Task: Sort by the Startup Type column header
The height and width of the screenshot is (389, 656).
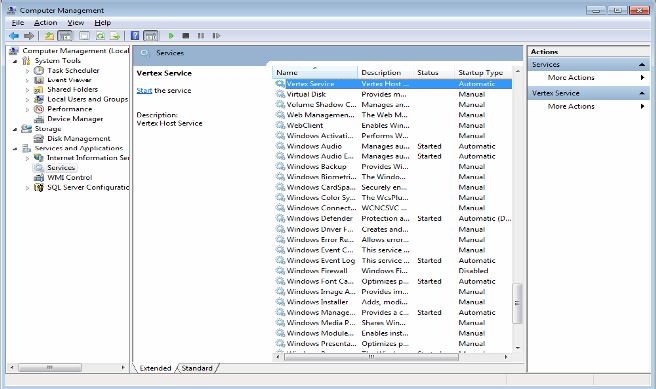Action: [x=483, y=72]
